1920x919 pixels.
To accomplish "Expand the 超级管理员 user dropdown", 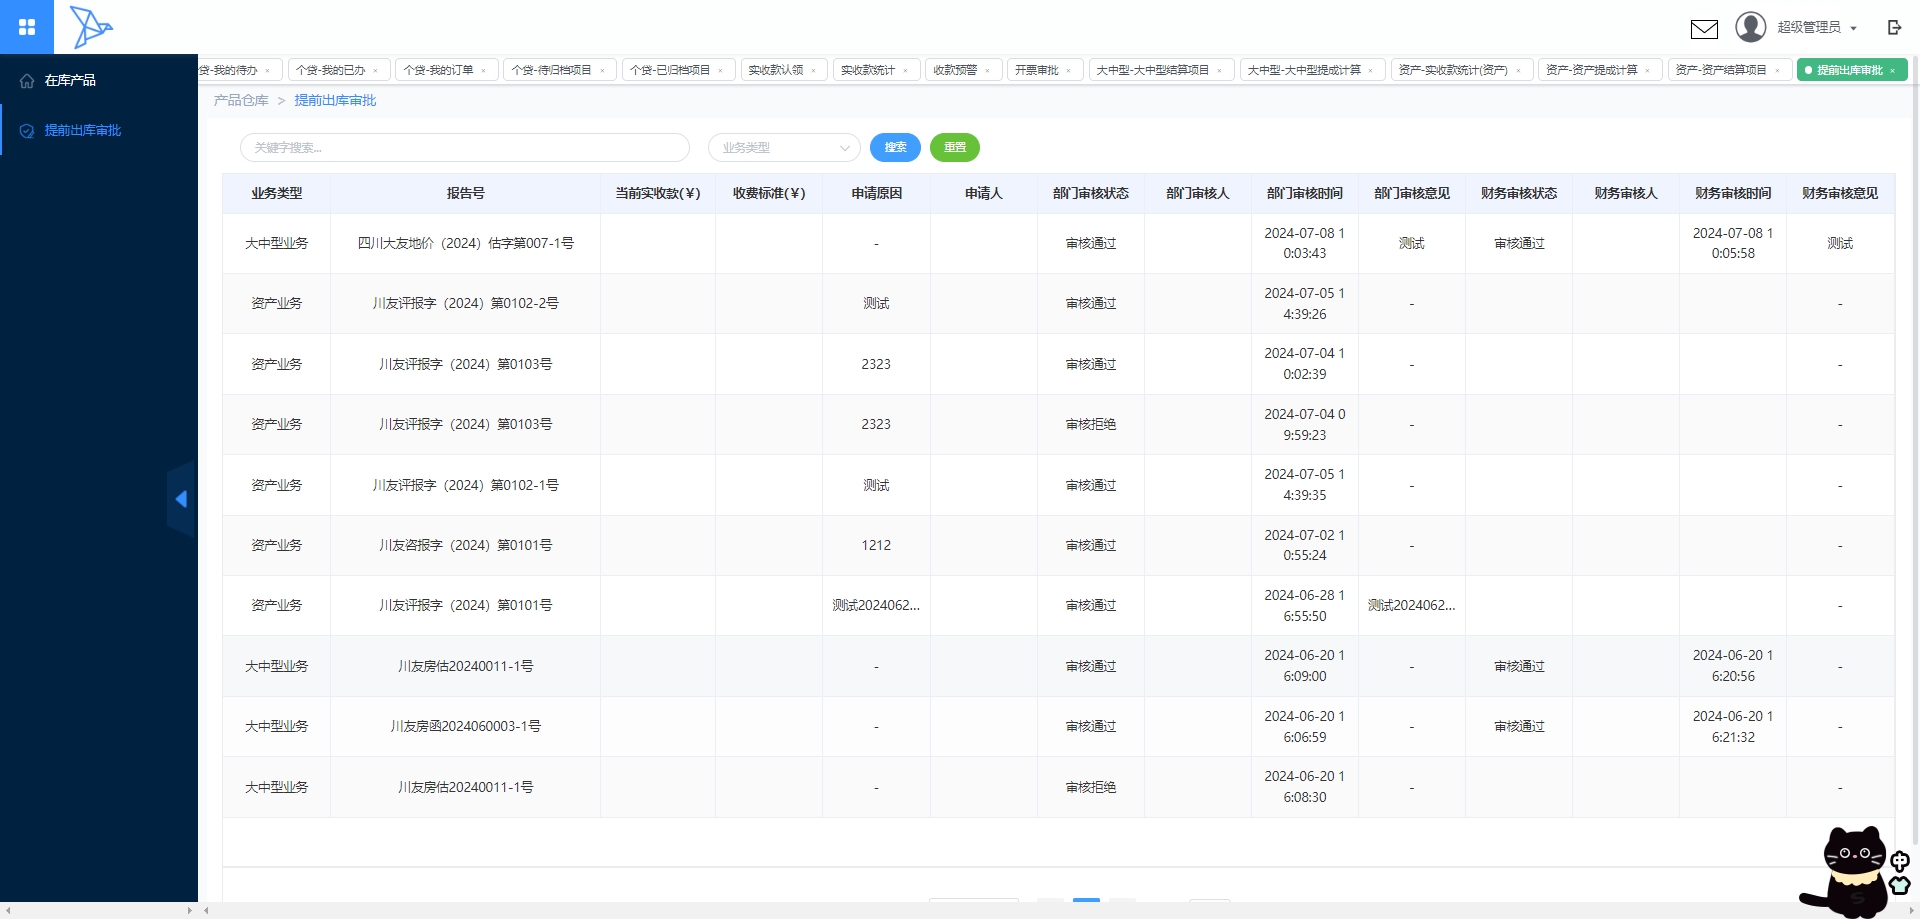I will point(1817,27).
